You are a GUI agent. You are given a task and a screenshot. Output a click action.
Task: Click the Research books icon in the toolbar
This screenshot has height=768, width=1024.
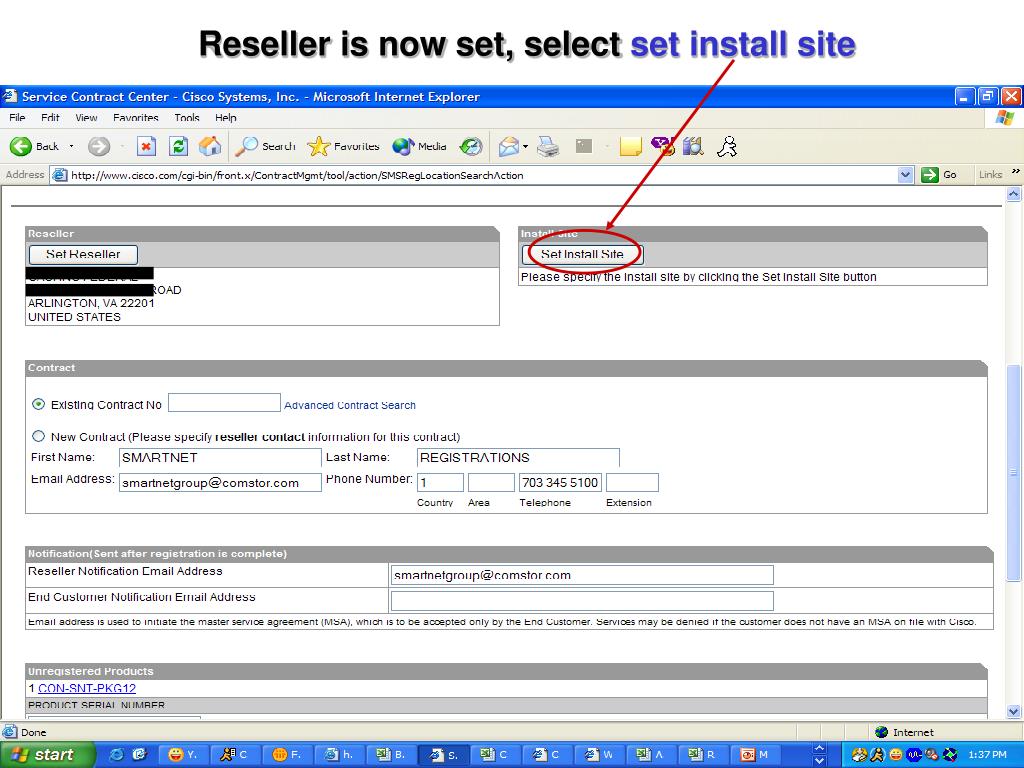point(693,146)
